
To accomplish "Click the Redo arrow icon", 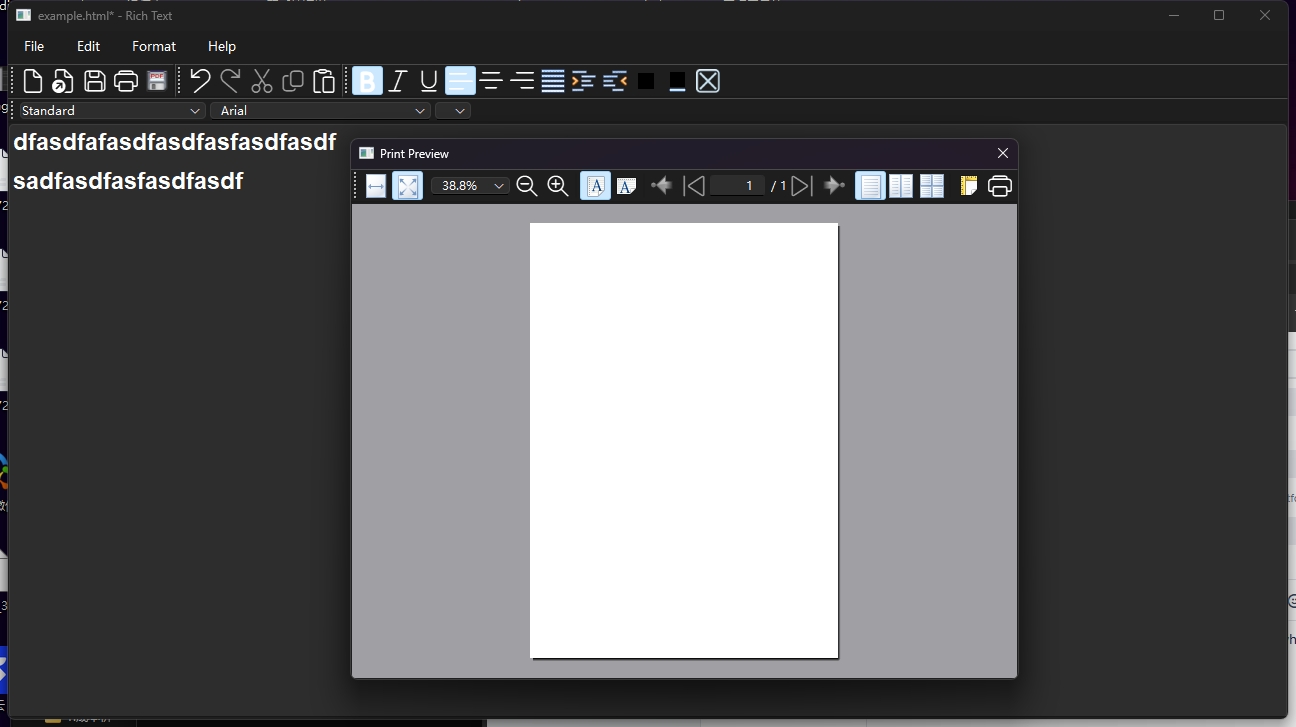I will [x=231, y=81].
